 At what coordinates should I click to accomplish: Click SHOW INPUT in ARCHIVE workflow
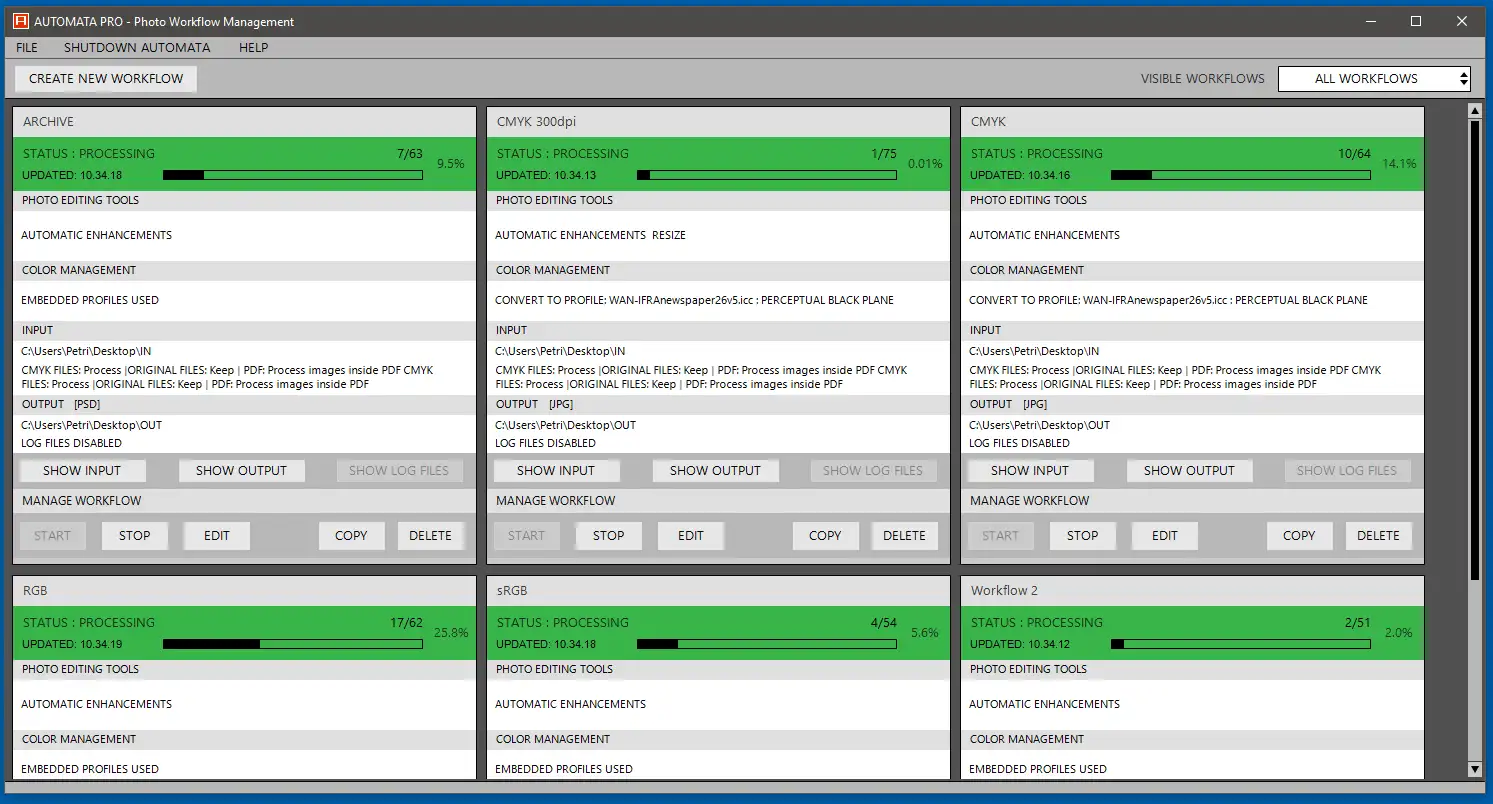pos(82,471)
